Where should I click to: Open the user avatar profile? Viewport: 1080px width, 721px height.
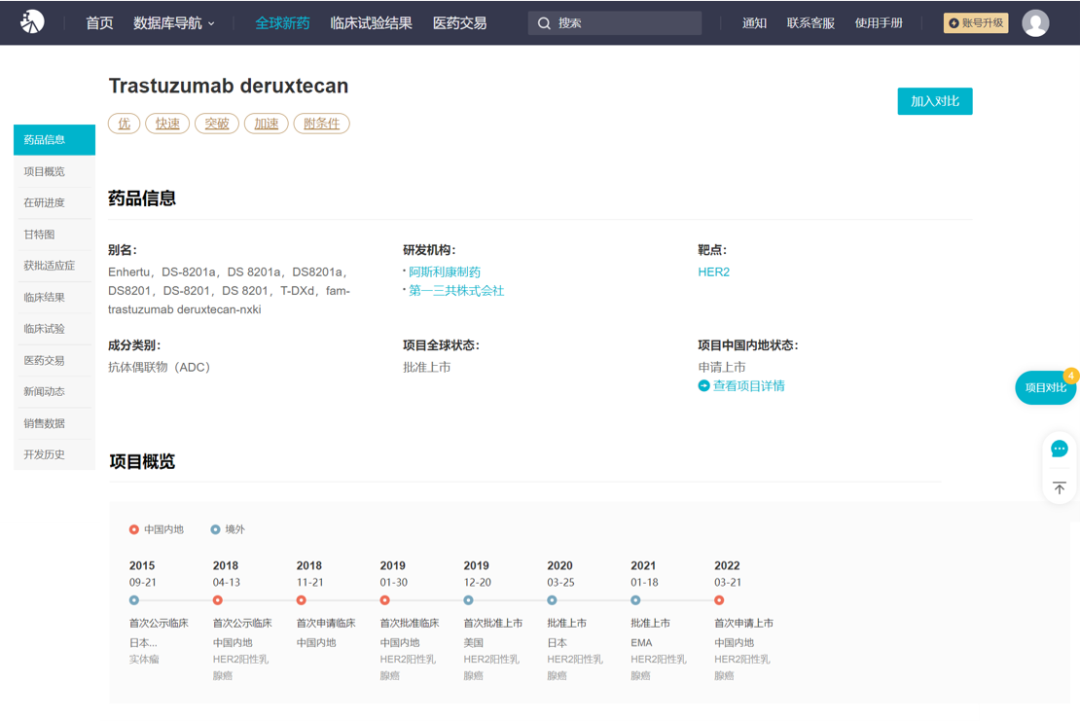pyautogui.click(x=1035, y=23)
